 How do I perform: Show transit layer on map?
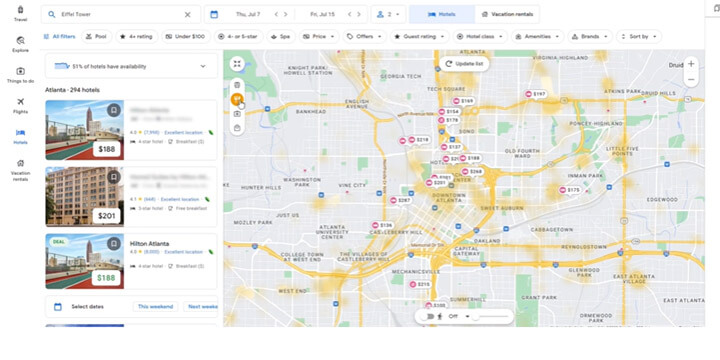click(237, 85)
